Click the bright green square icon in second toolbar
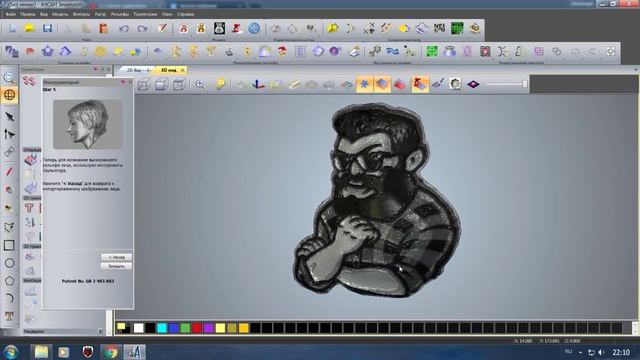The height and width of the screenshot is (360, 640). click(432, 51)
